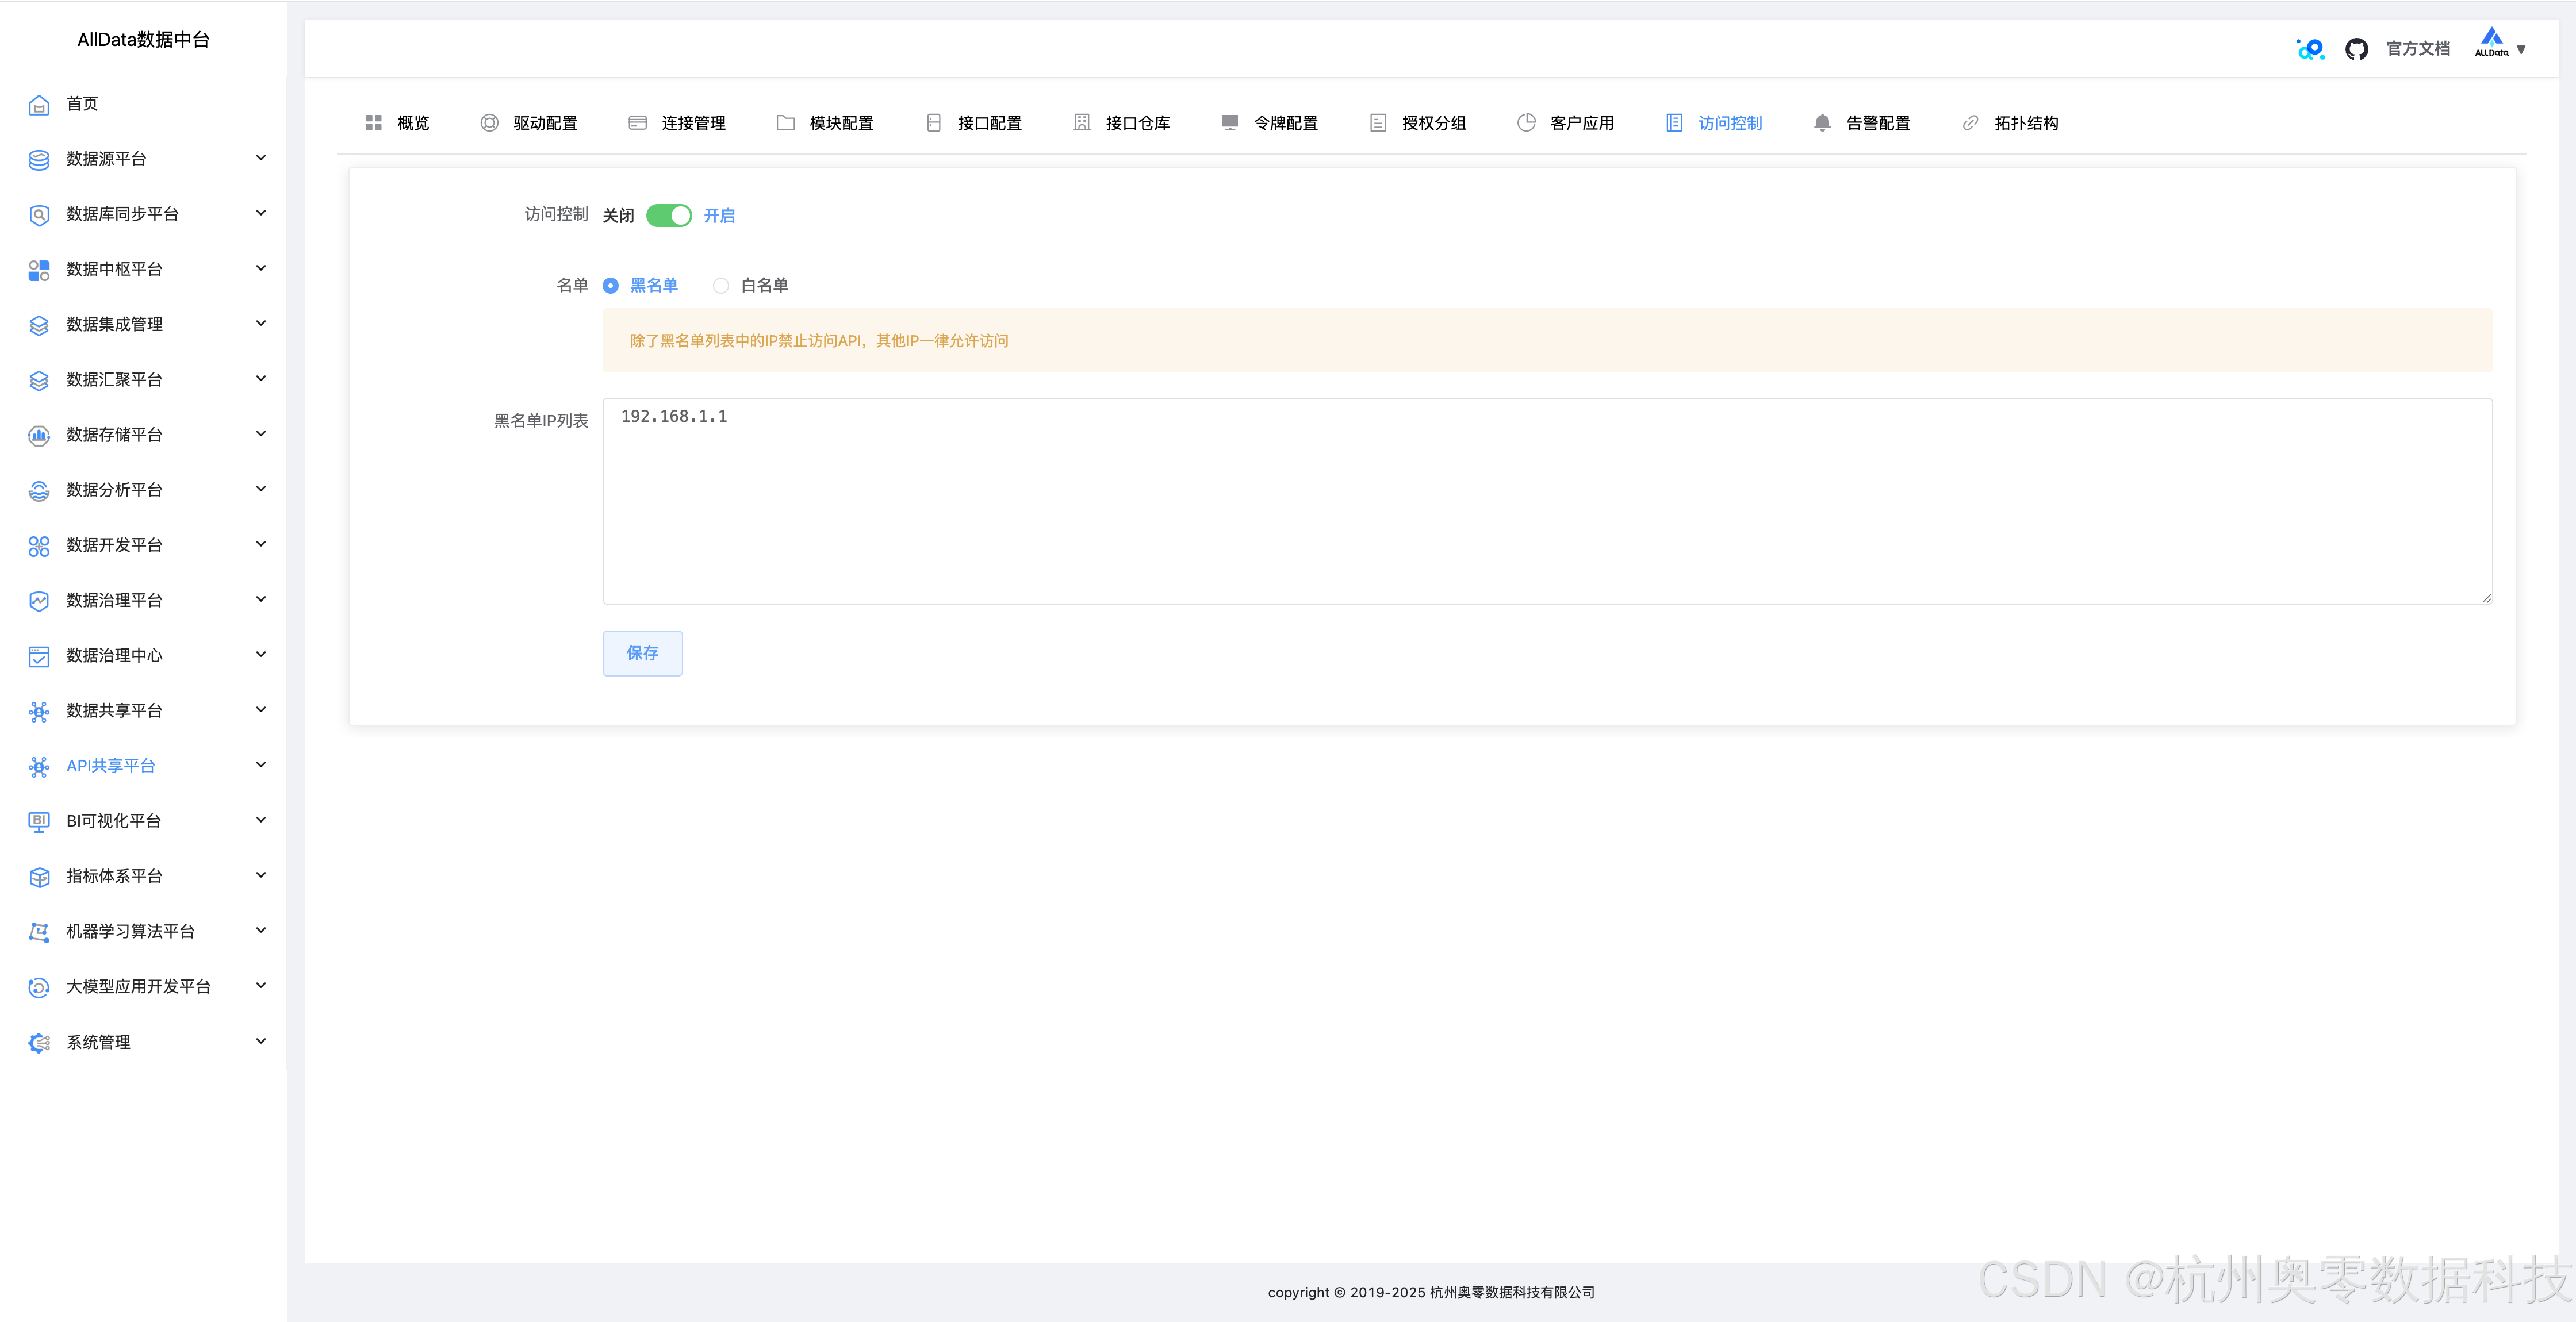Click the 客户应用 pie chart icon
This screenshot has width=2576, height=1322.
(1526, 123)
